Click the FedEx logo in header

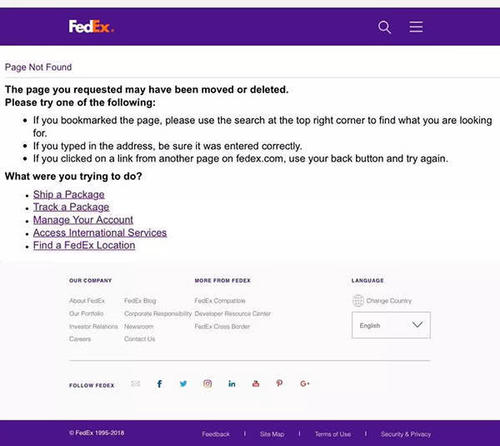(x=91, y=26)
